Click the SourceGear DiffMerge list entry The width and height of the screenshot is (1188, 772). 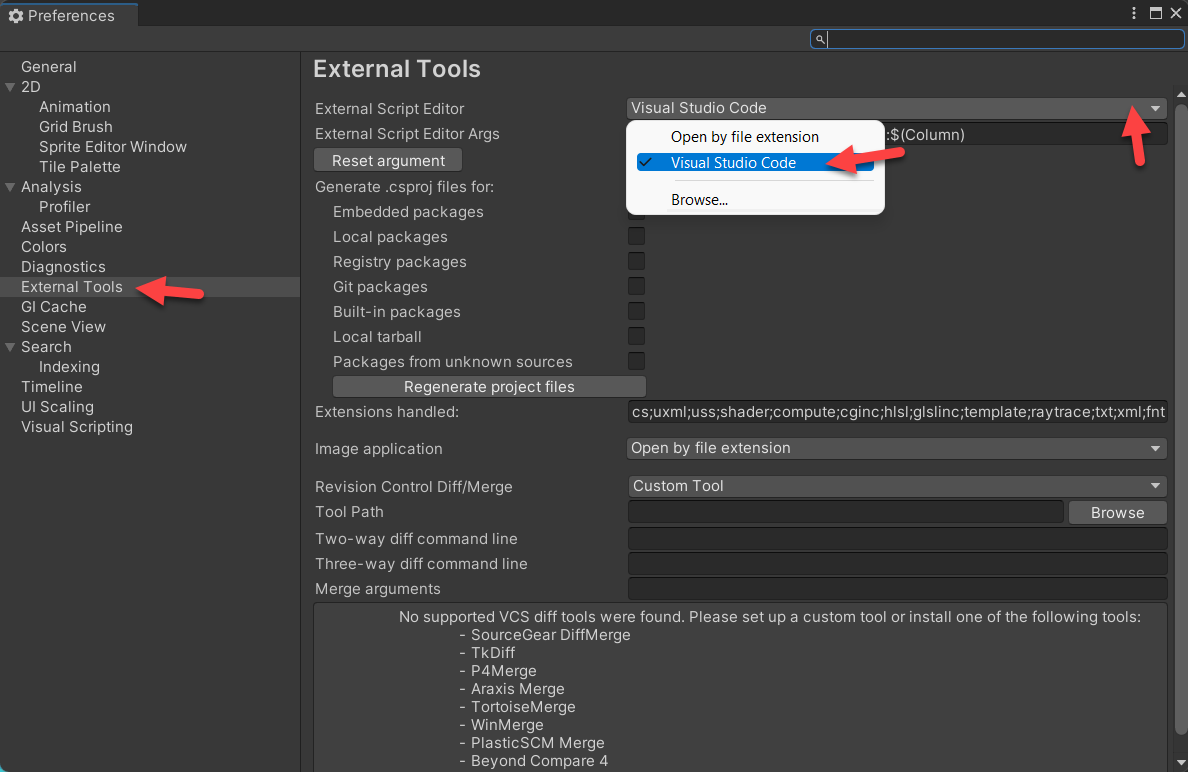pyautogui.click(x=551, y=635)
